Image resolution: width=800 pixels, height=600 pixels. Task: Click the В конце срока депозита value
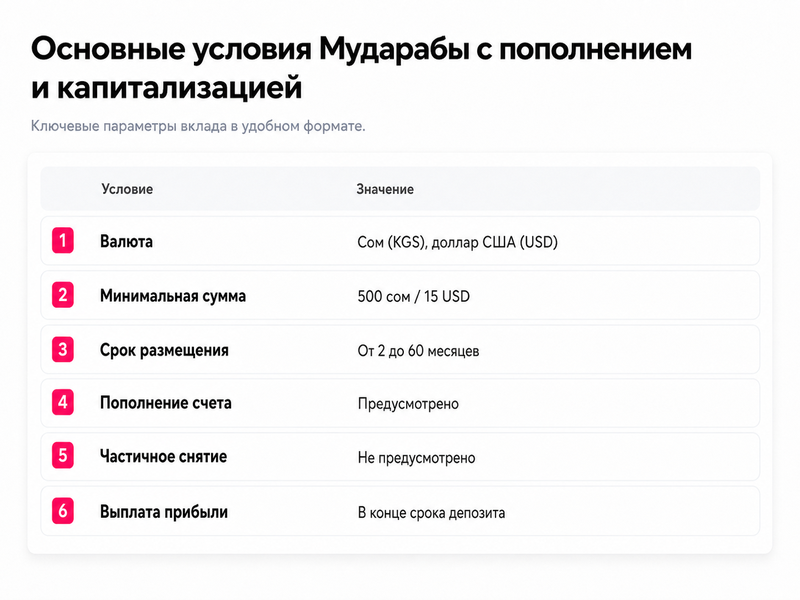pyautogui.click(x=431, y=513)
